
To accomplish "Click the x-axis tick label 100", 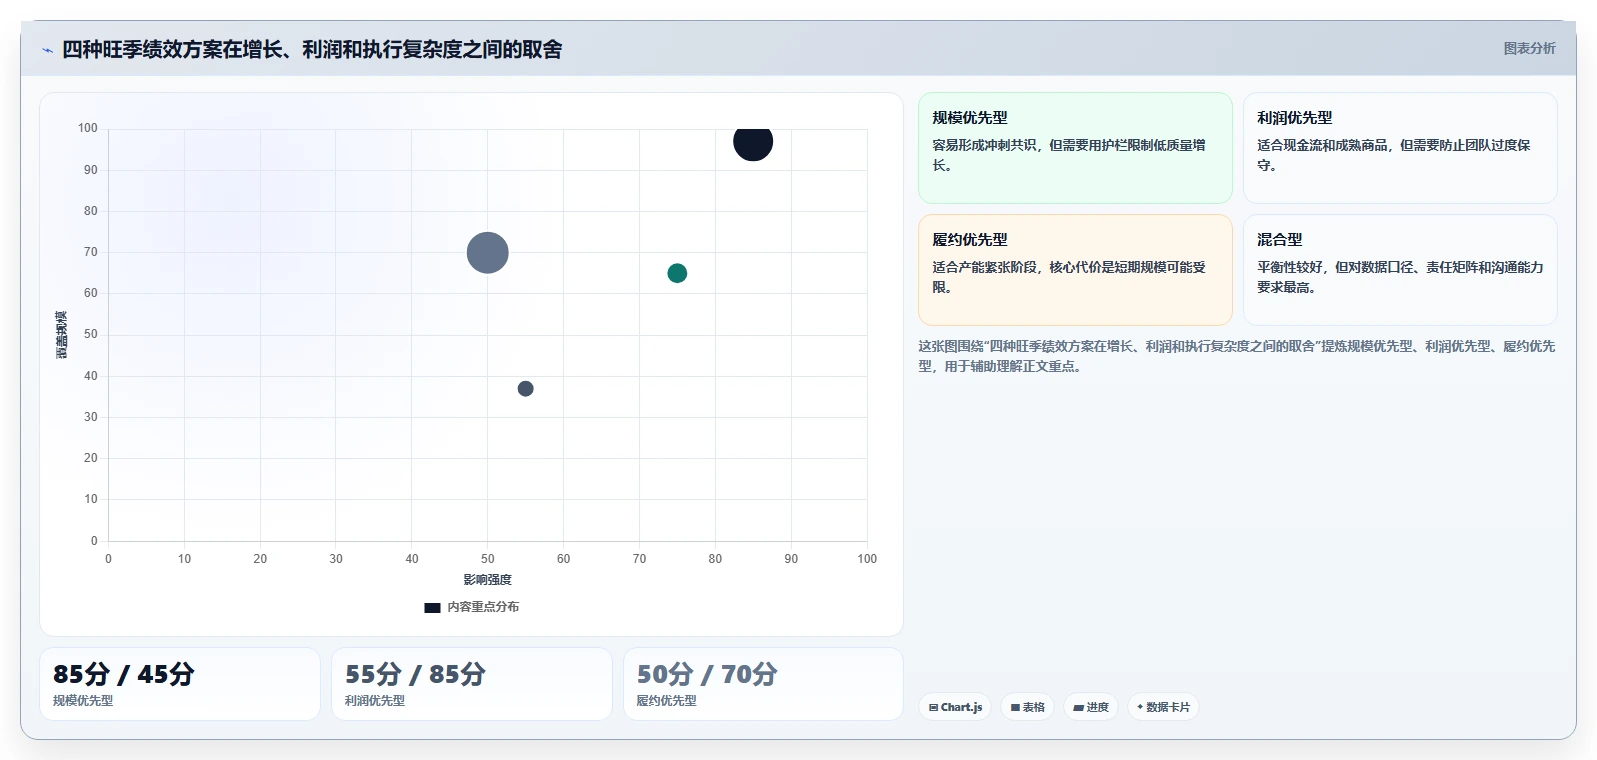I will [867, 559].
